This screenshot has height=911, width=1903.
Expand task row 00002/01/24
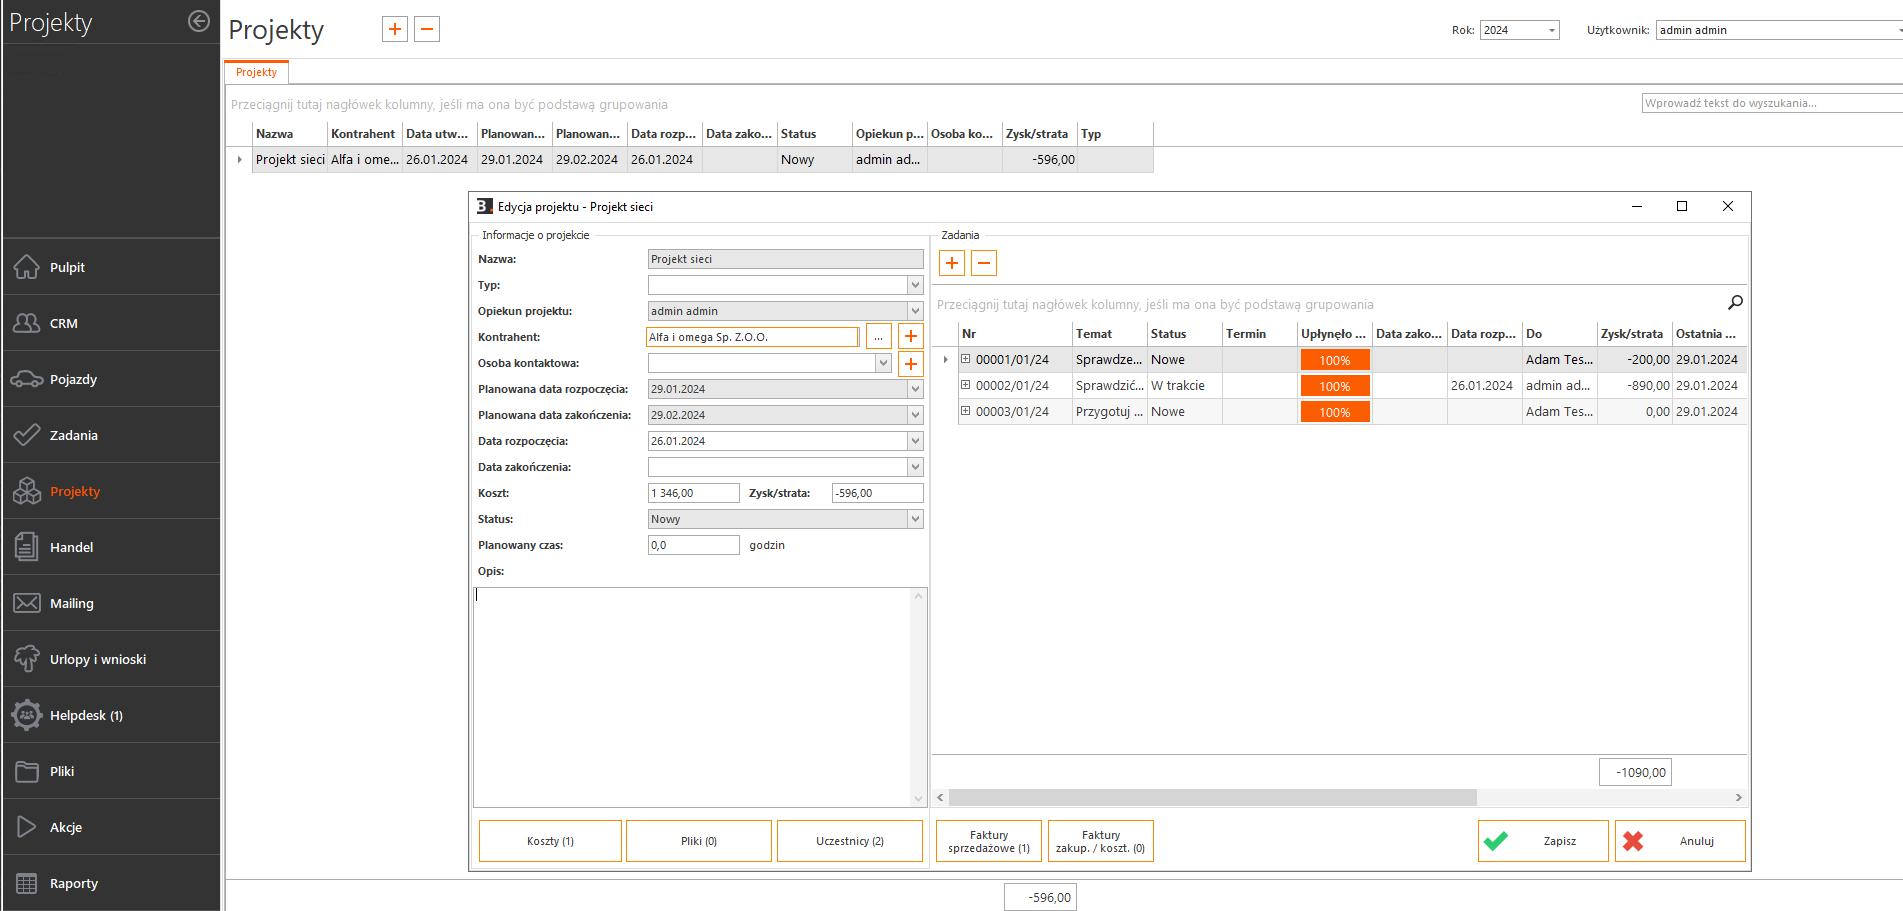[966, 385]
